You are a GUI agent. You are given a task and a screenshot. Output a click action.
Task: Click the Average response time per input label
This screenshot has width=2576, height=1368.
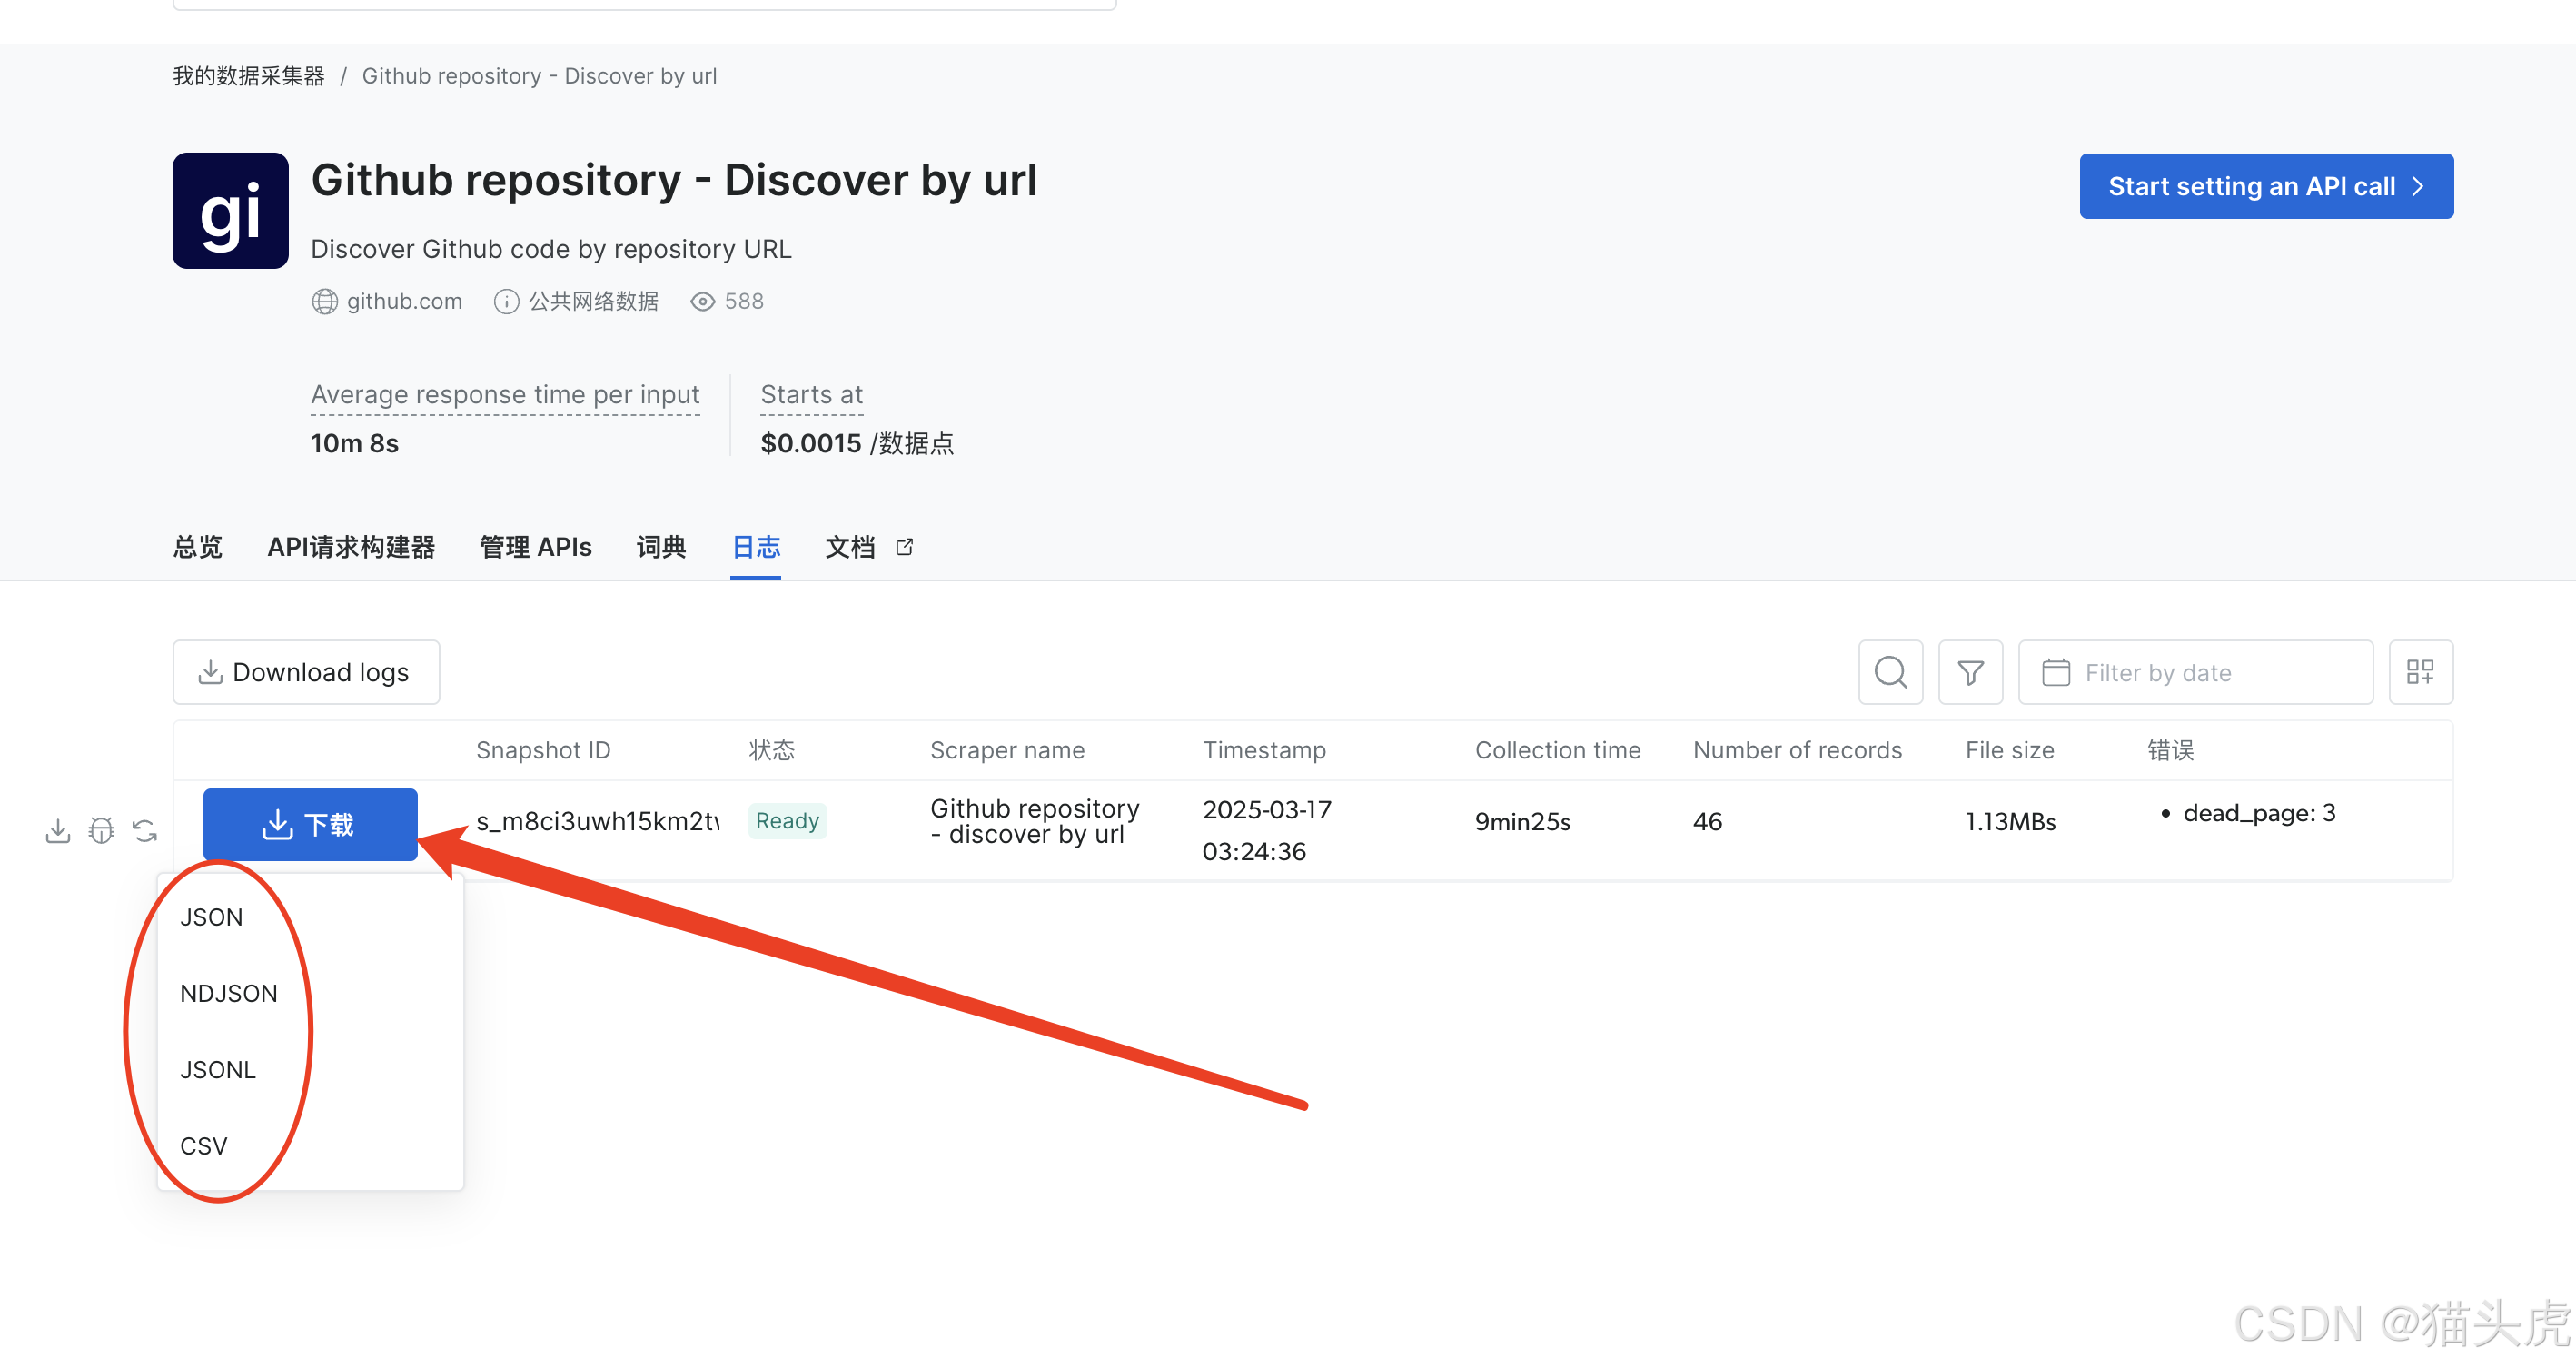505,394
